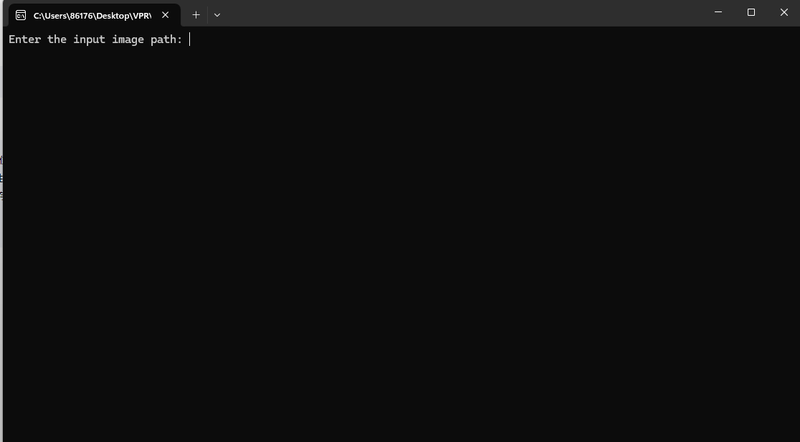Close the C:\Users\86176\Desktop\VPR tab
This screenshot has width=800, height=442.
point(165,15)
